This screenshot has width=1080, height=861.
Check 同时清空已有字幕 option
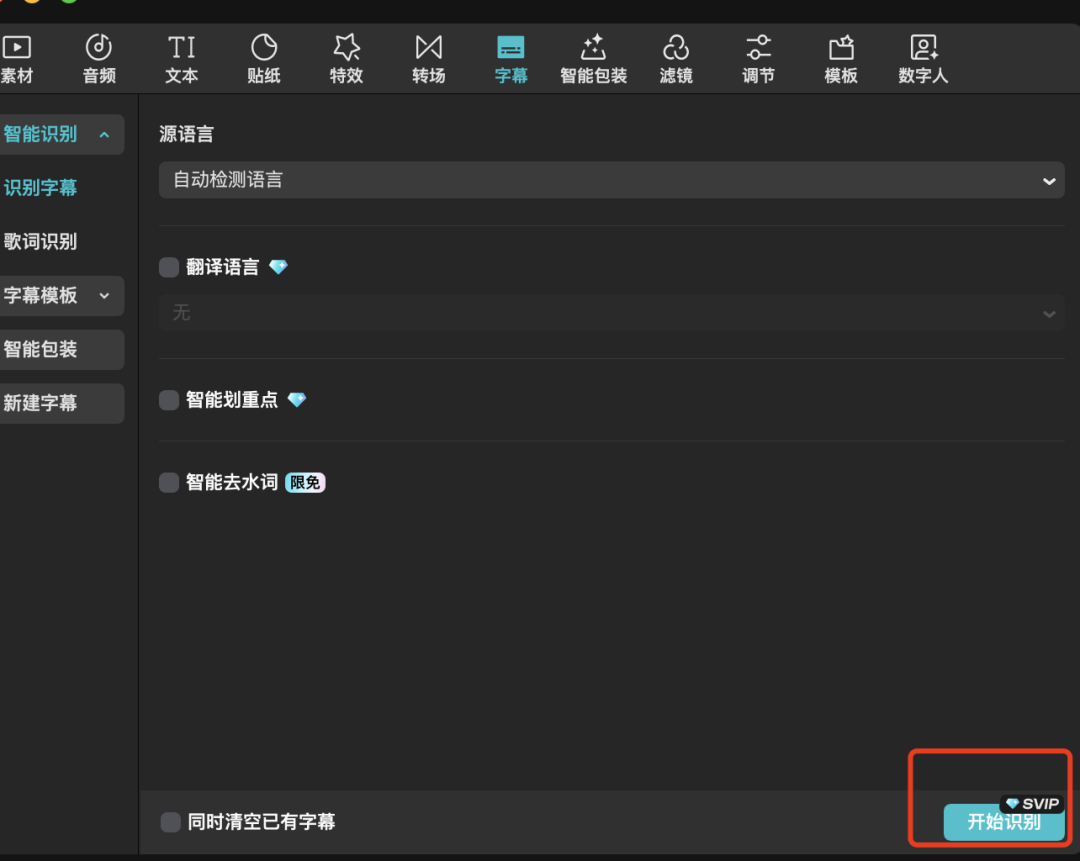click(171, 822)
